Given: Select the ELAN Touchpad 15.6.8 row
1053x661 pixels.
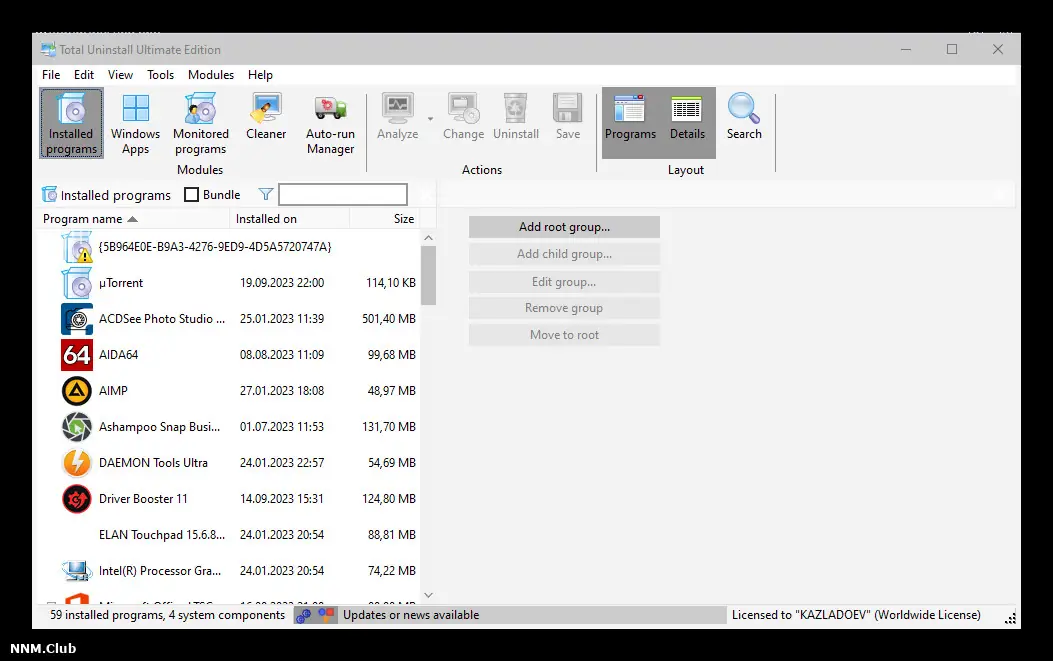Looking at the screenshot, I should [230, 535].
